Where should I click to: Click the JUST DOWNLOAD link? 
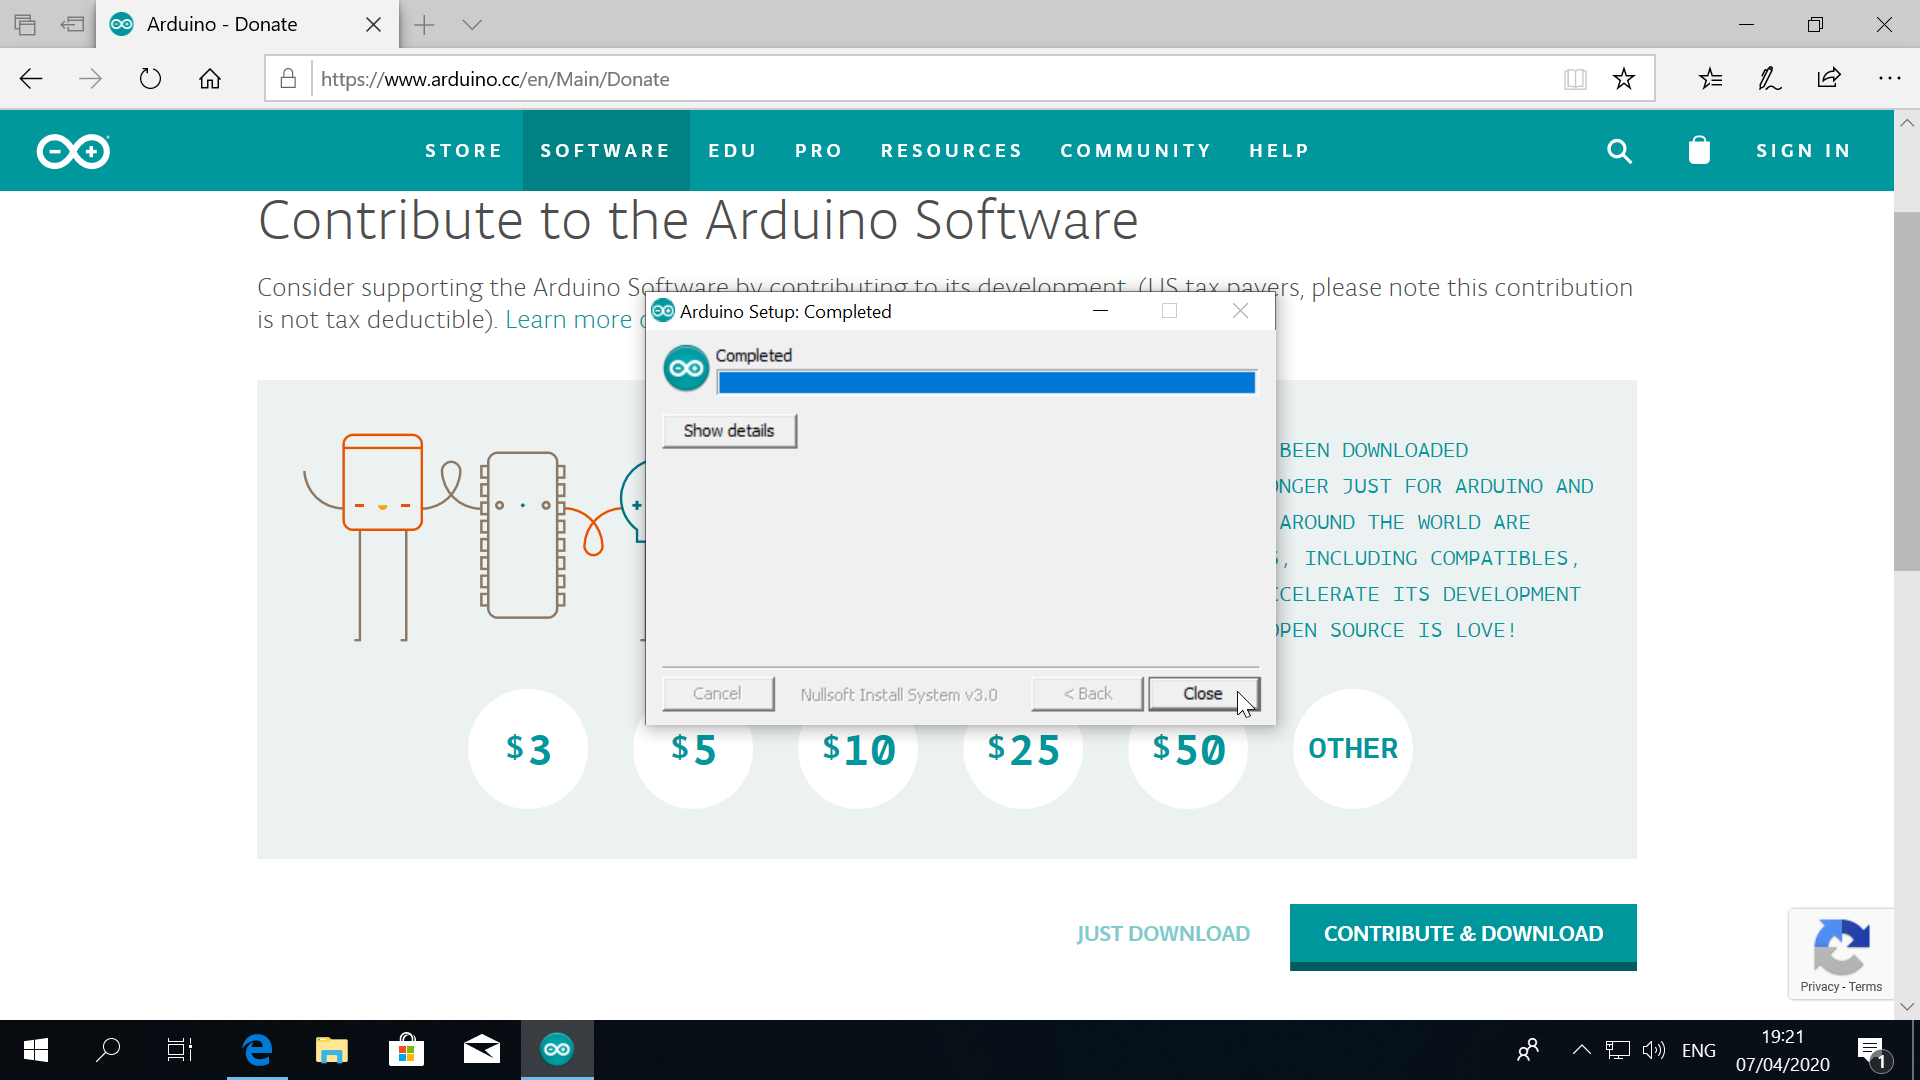(1163, 934)
